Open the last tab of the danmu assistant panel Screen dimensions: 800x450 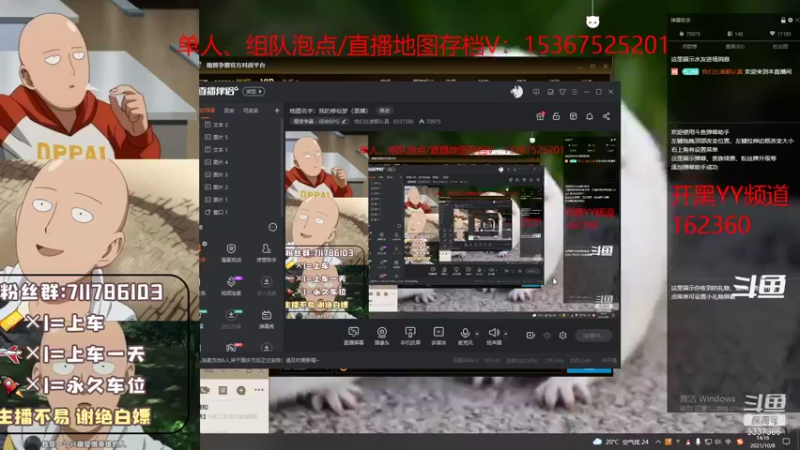pos(780,46)
